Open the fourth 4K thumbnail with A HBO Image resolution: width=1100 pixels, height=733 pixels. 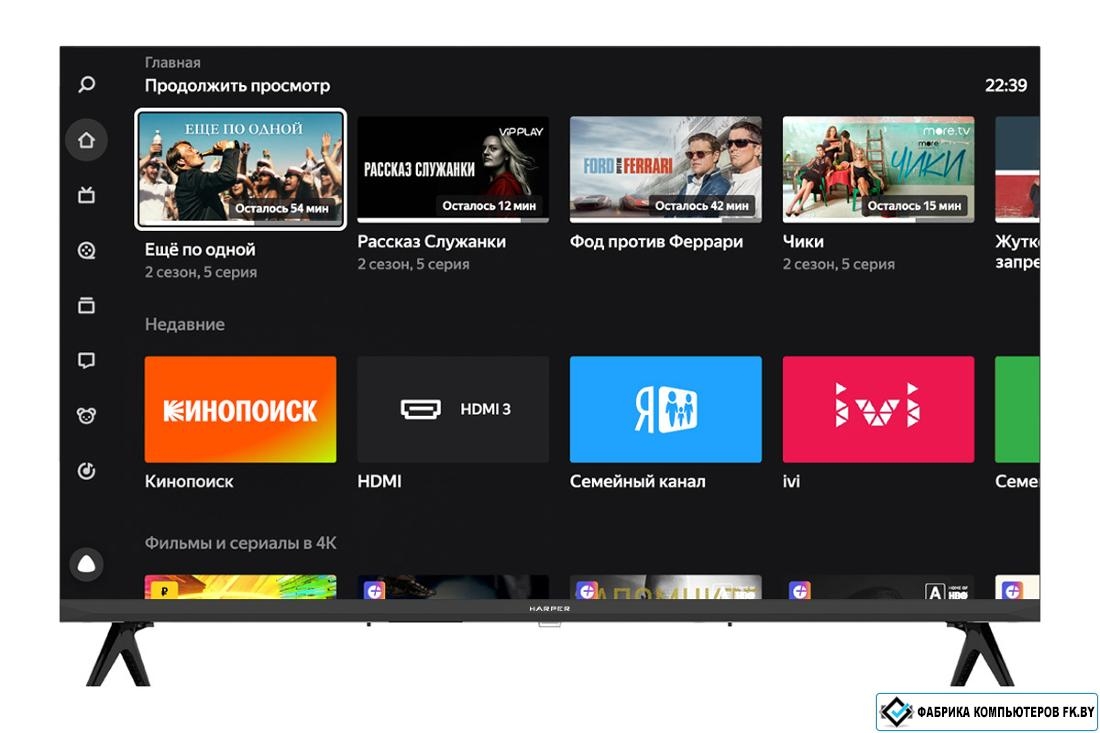click(878, 587)
